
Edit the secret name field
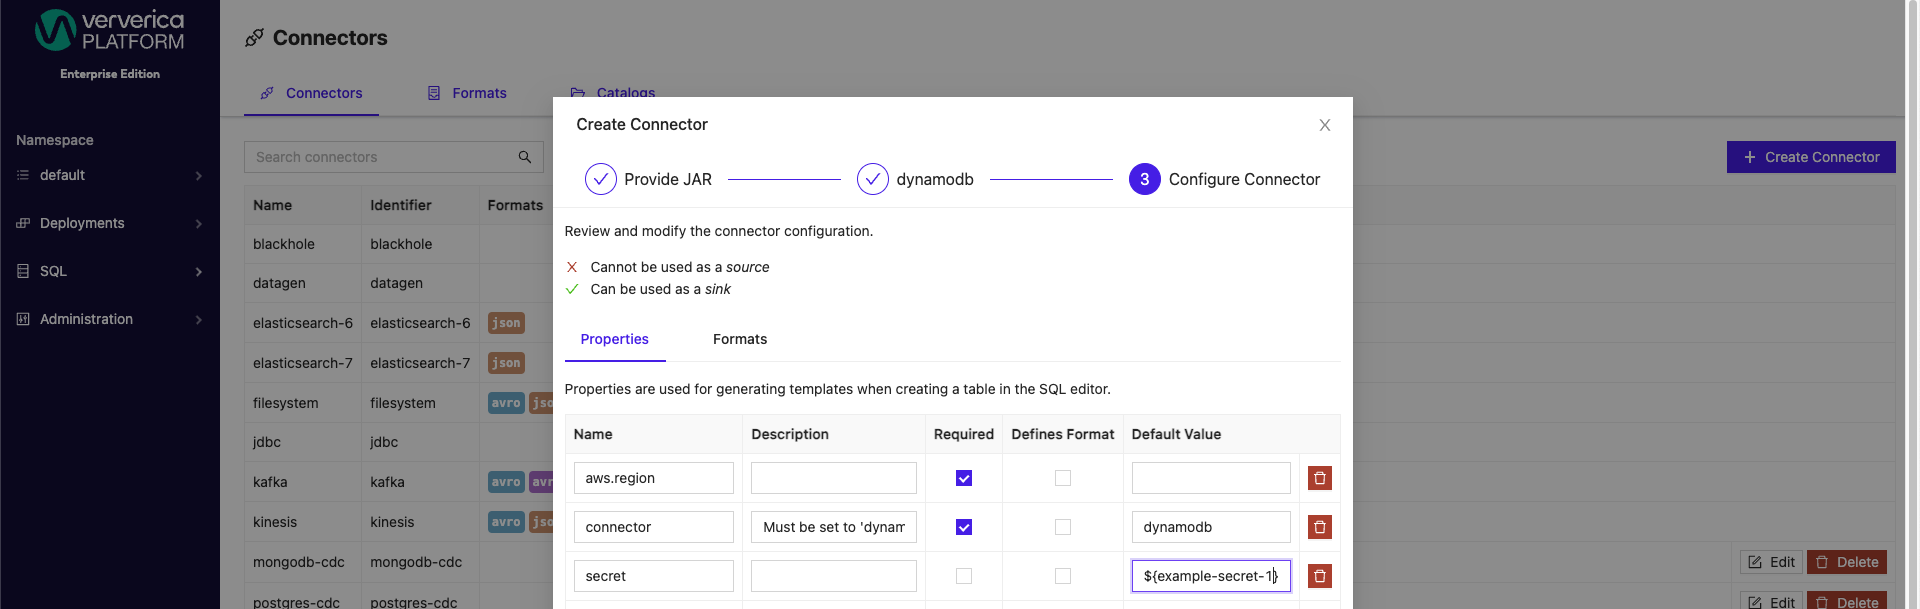click(654, 576)
